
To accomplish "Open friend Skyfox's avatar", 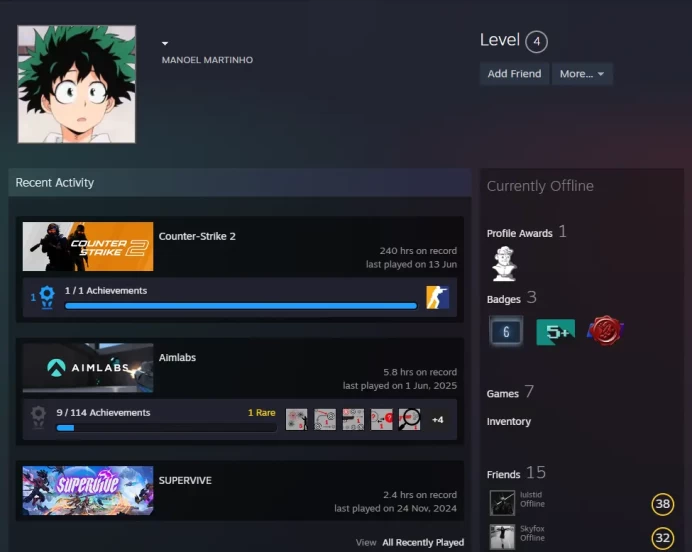I will coord(502,537).
